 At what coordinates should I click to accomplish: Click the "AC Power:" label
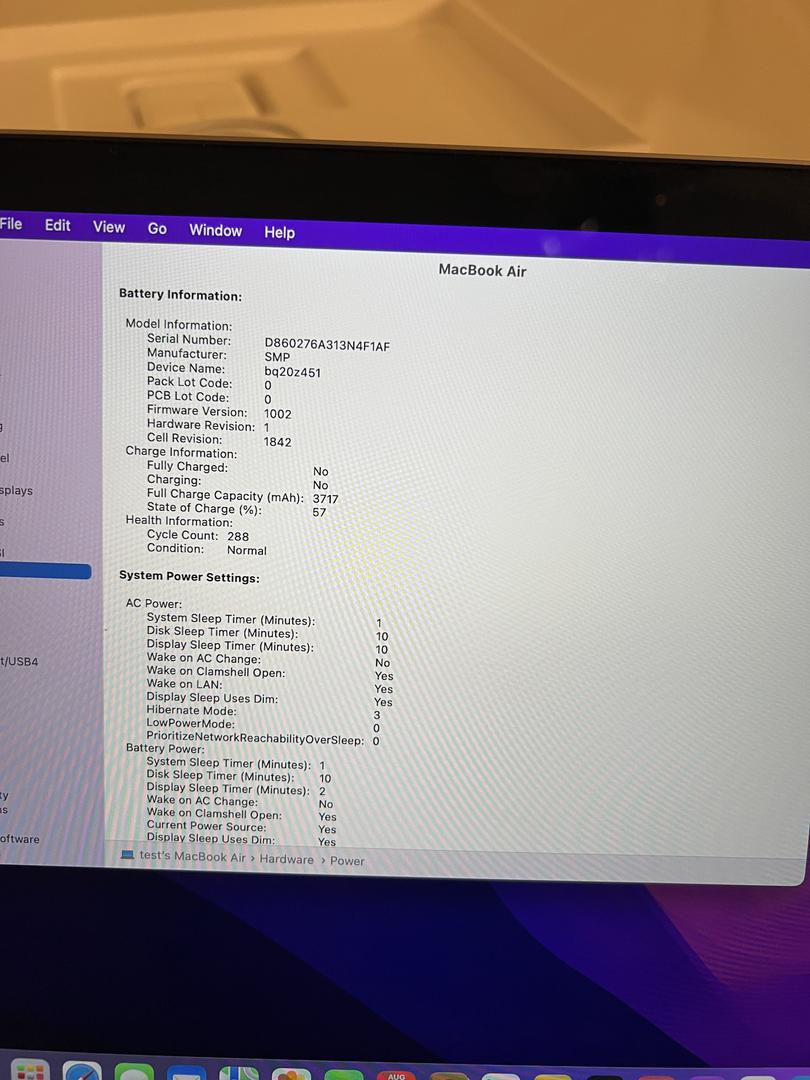pyautogui.click(x=154, y=603)
